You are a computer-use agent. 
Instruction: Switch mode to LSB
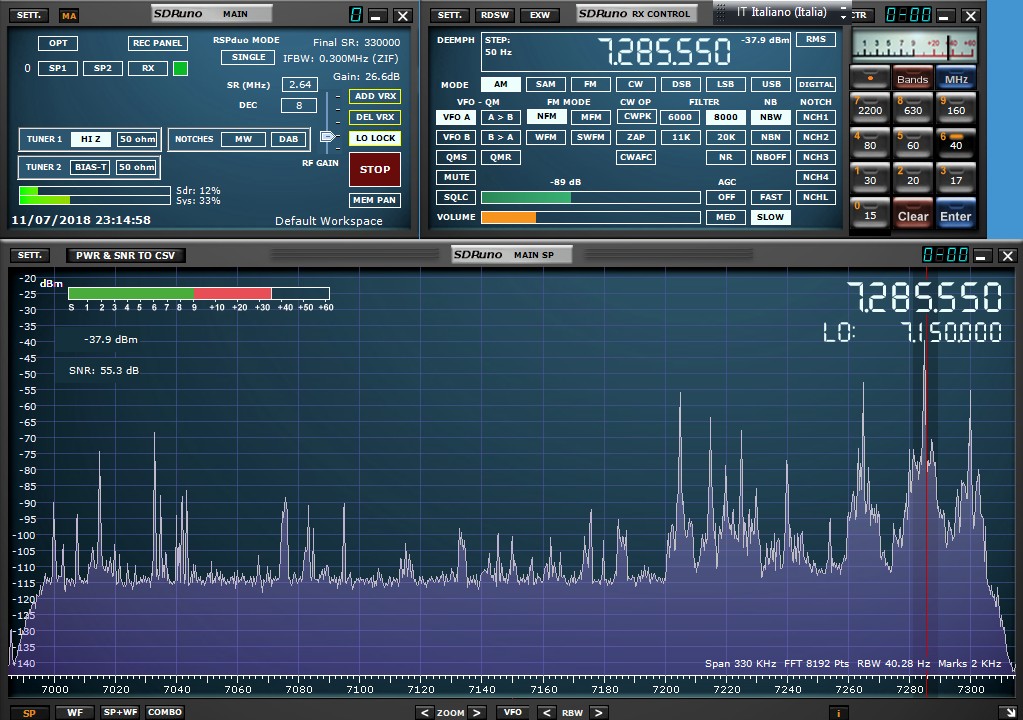click(x=725, y=84)
